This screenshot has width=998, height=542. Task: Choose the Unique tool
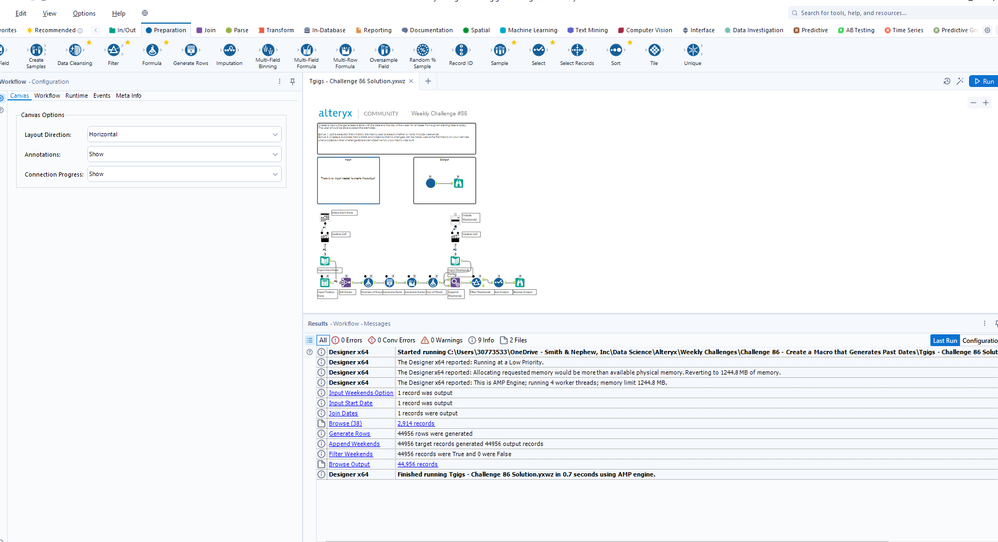tap(692, 51)
